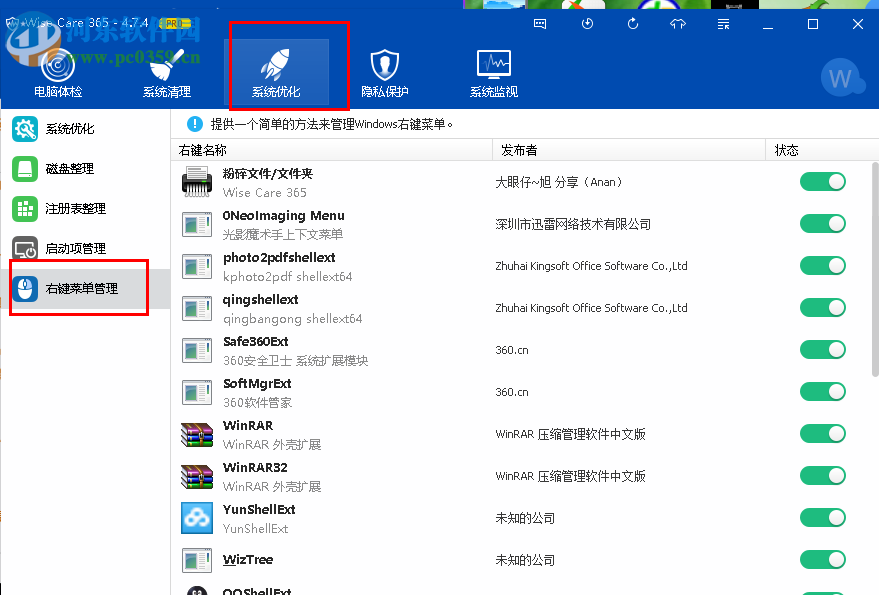The image size is (879, 595).
Task: Click the user avatar W icon
Action: (x=841, y=78)
